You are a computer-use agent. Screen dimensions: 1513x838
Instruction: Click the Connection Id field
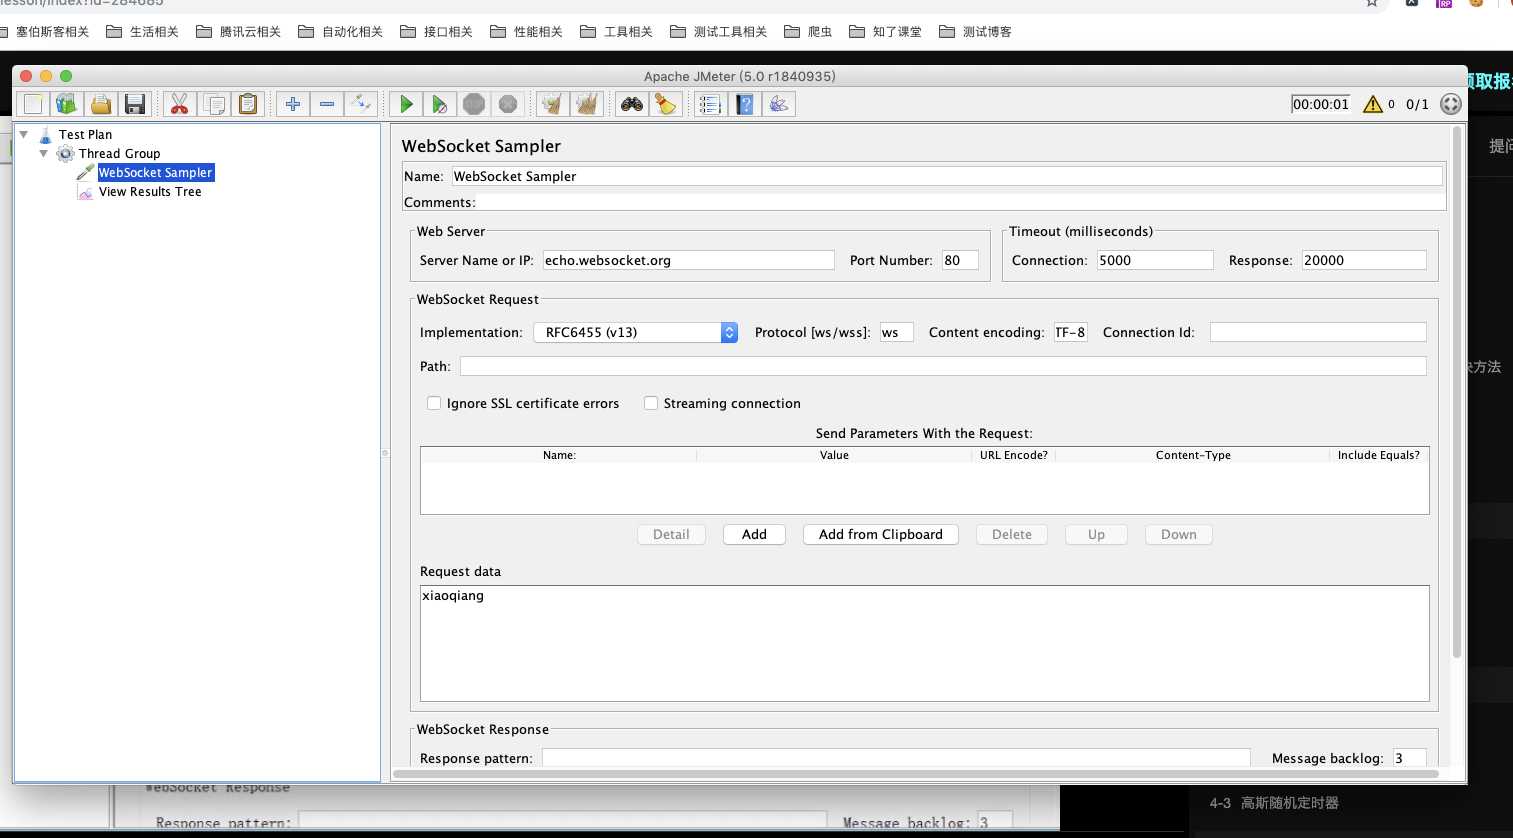(x=1318, y=332)
